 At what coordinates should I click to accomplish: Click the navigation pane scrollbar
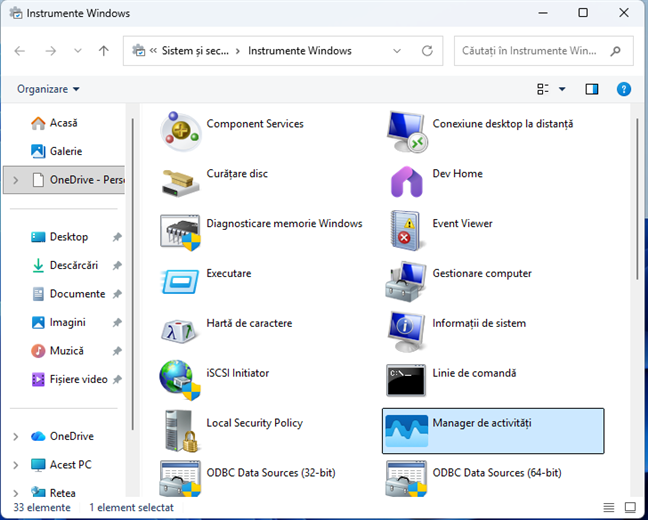pos(133,274)
